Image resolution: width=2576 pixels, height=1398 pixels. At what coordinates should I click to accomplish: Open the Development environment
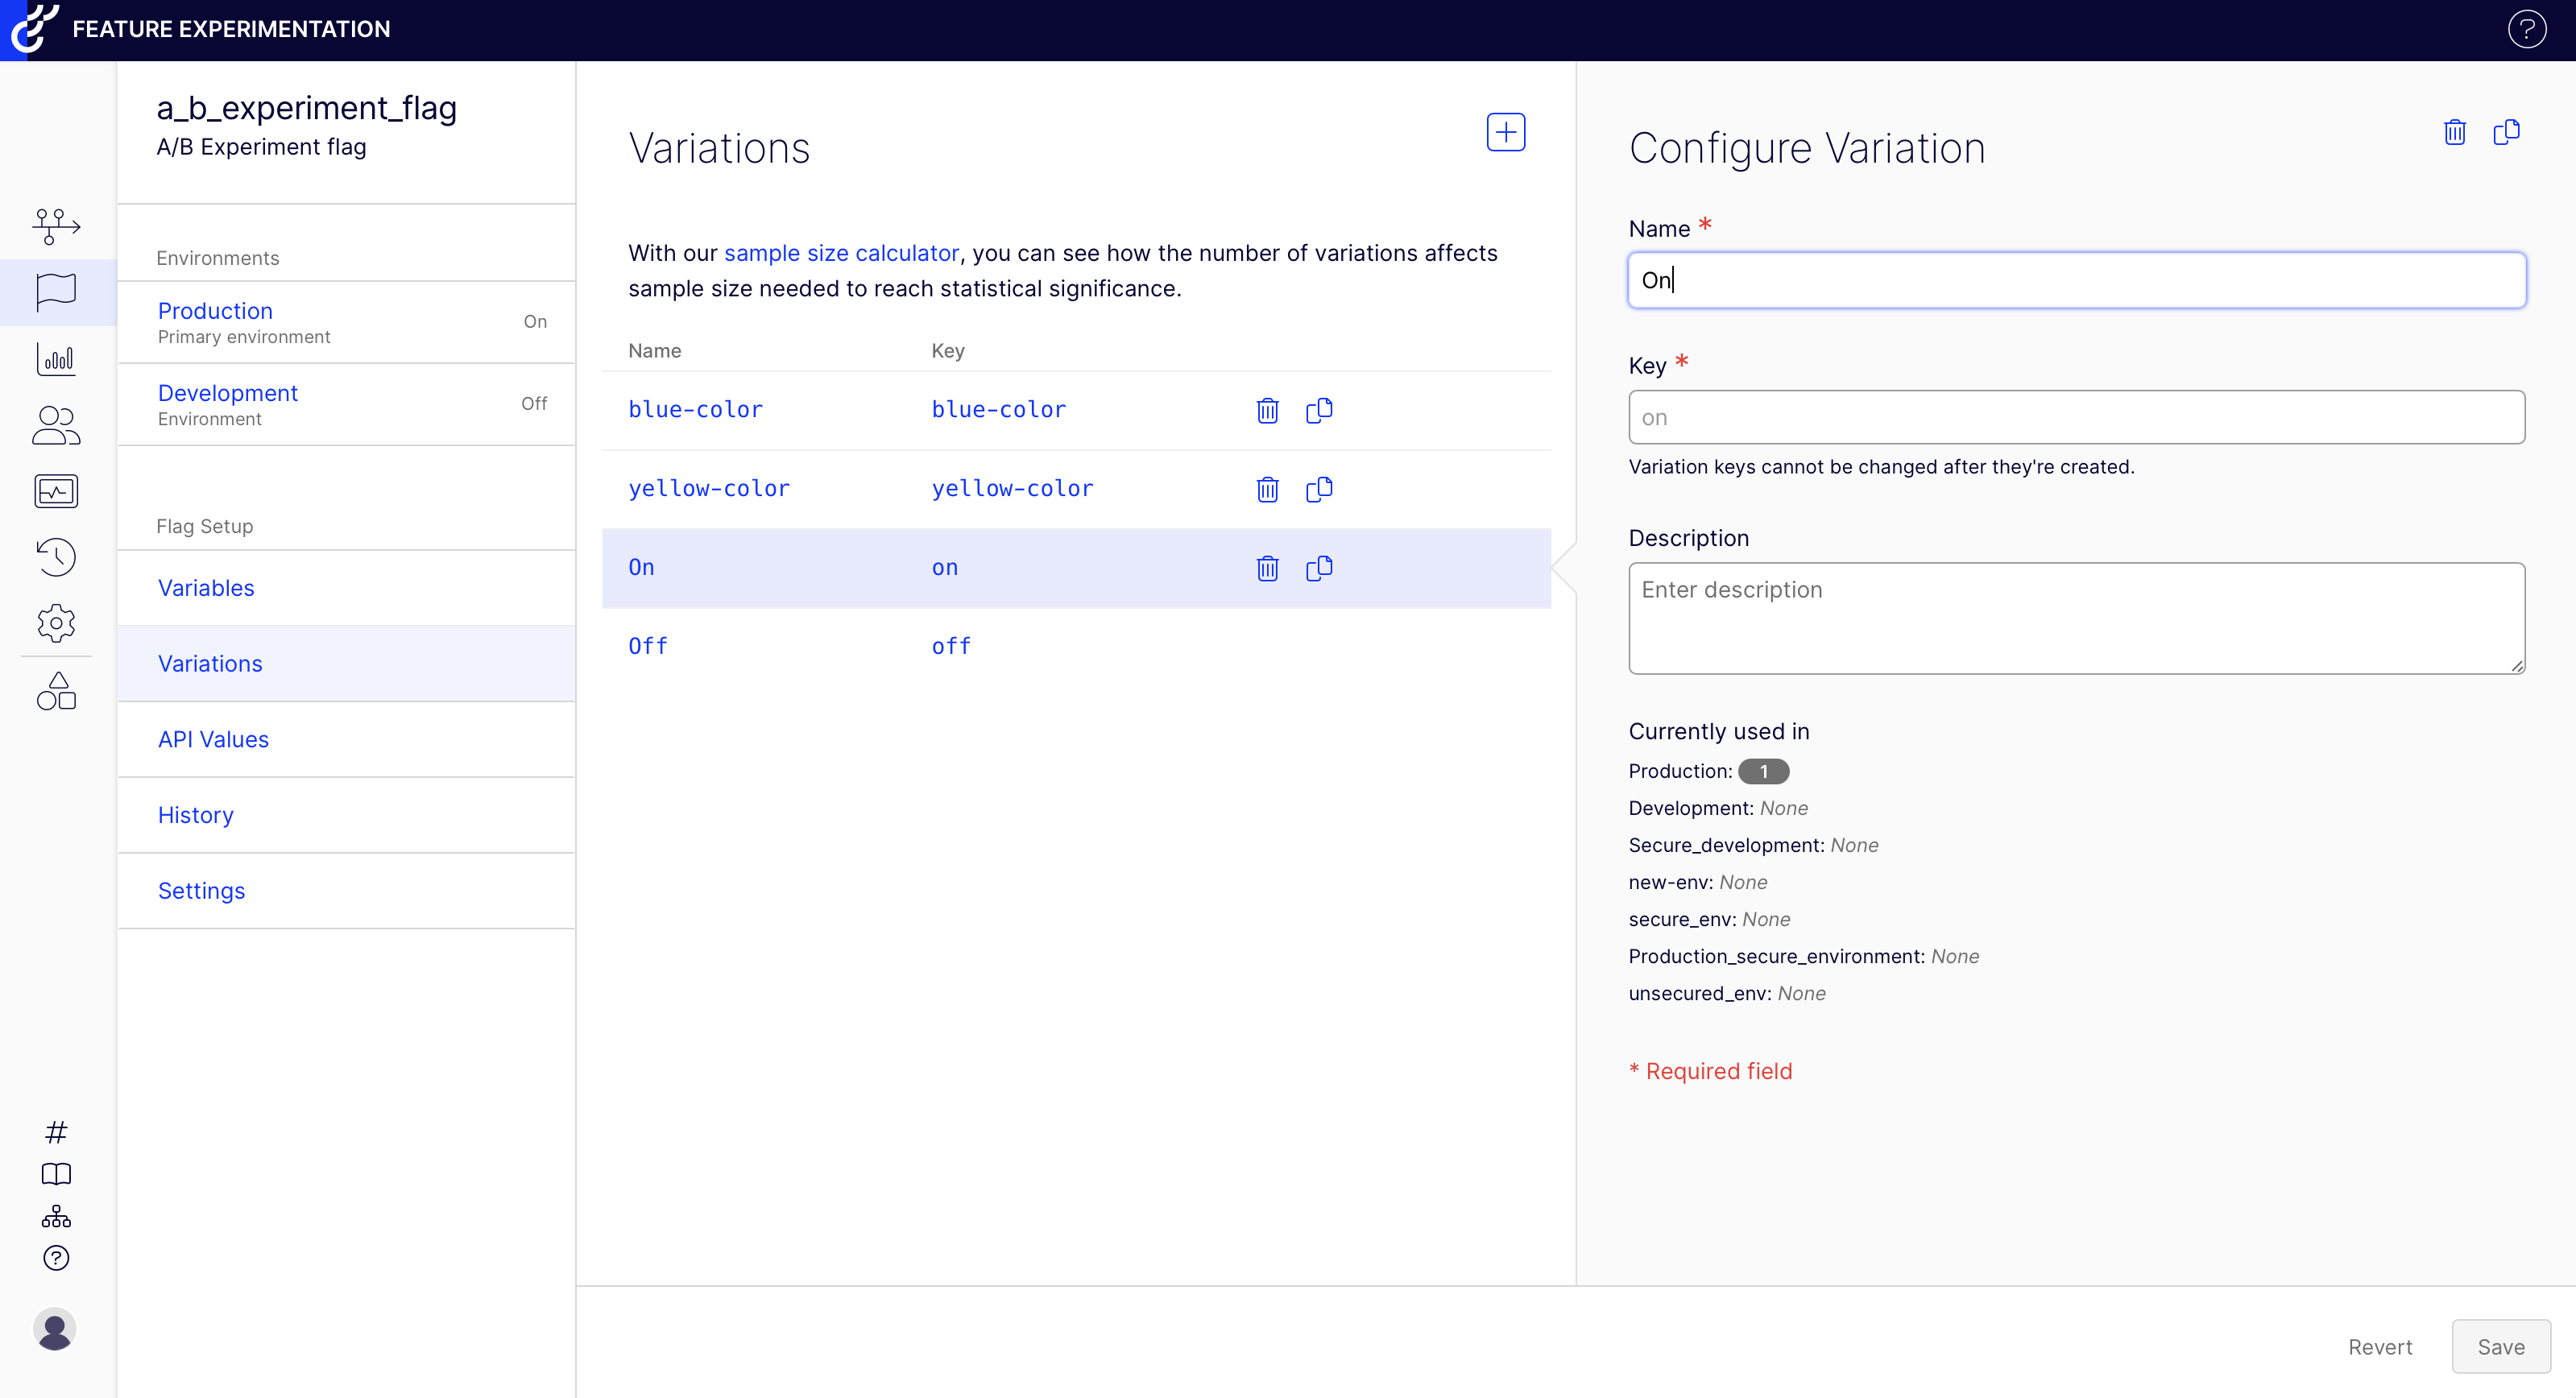(228, 393)
